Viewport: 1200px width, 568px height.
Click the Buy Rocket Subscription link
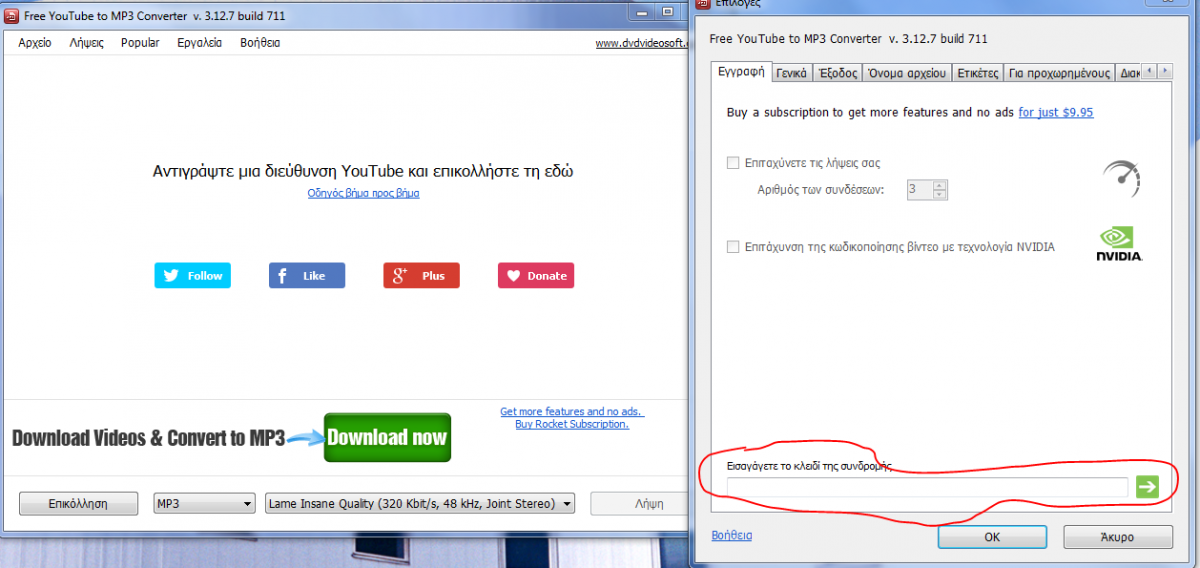572,424
